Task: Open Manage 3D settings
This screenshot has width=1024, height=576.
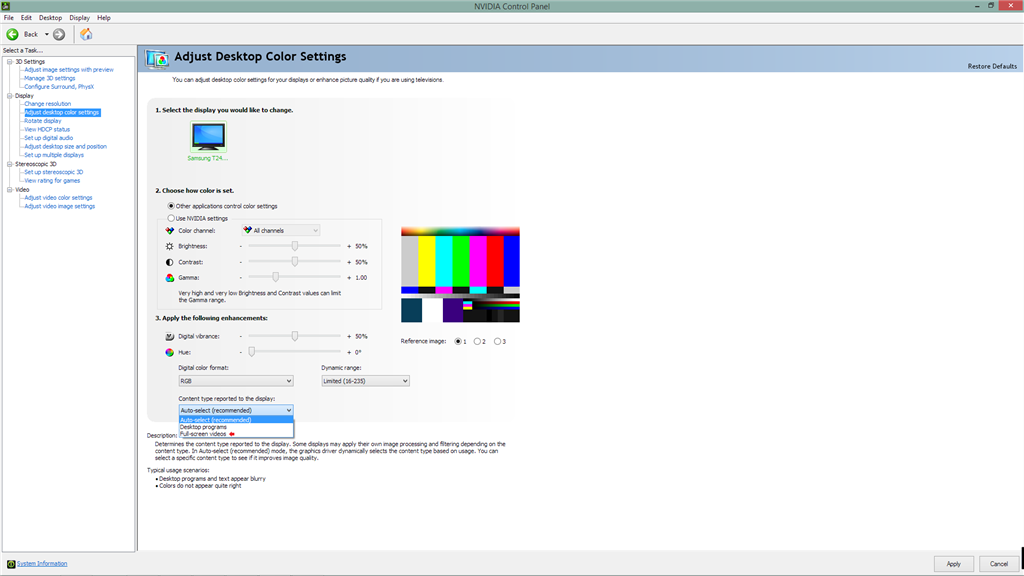Action: coord(50,78)
